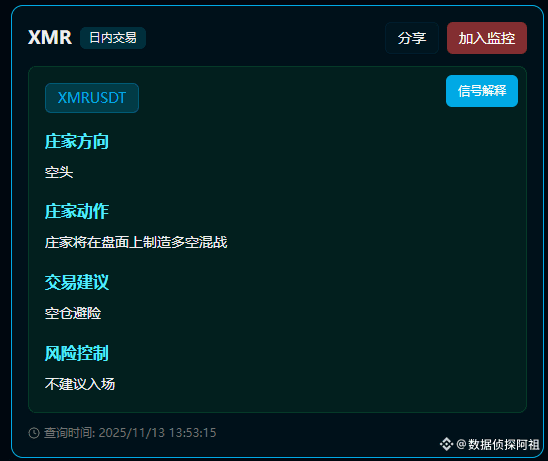Click the @数据侦探阿祖 watermark handle
The height and width of the screenshot is (461, 548).
tap(498, 445)
